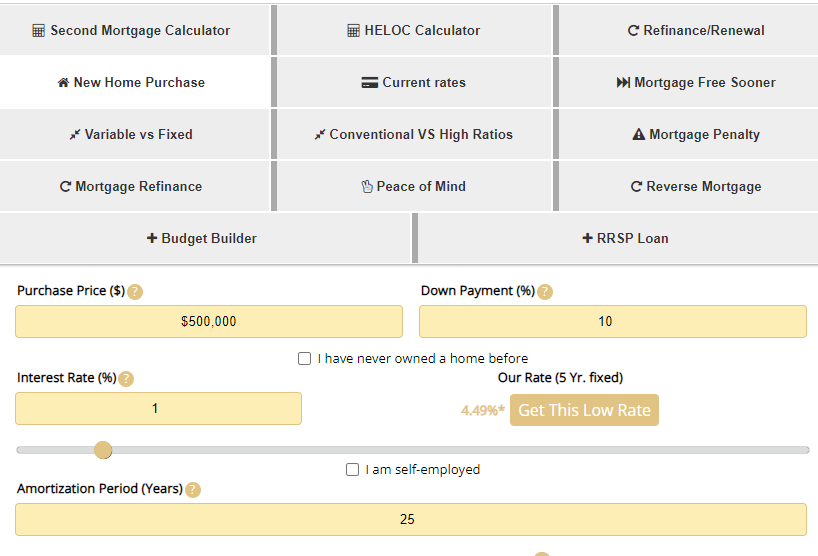Viewport: 818px width, 556px height.
Task: Click the interest rate slider handle
Action: tap(103, 450)
